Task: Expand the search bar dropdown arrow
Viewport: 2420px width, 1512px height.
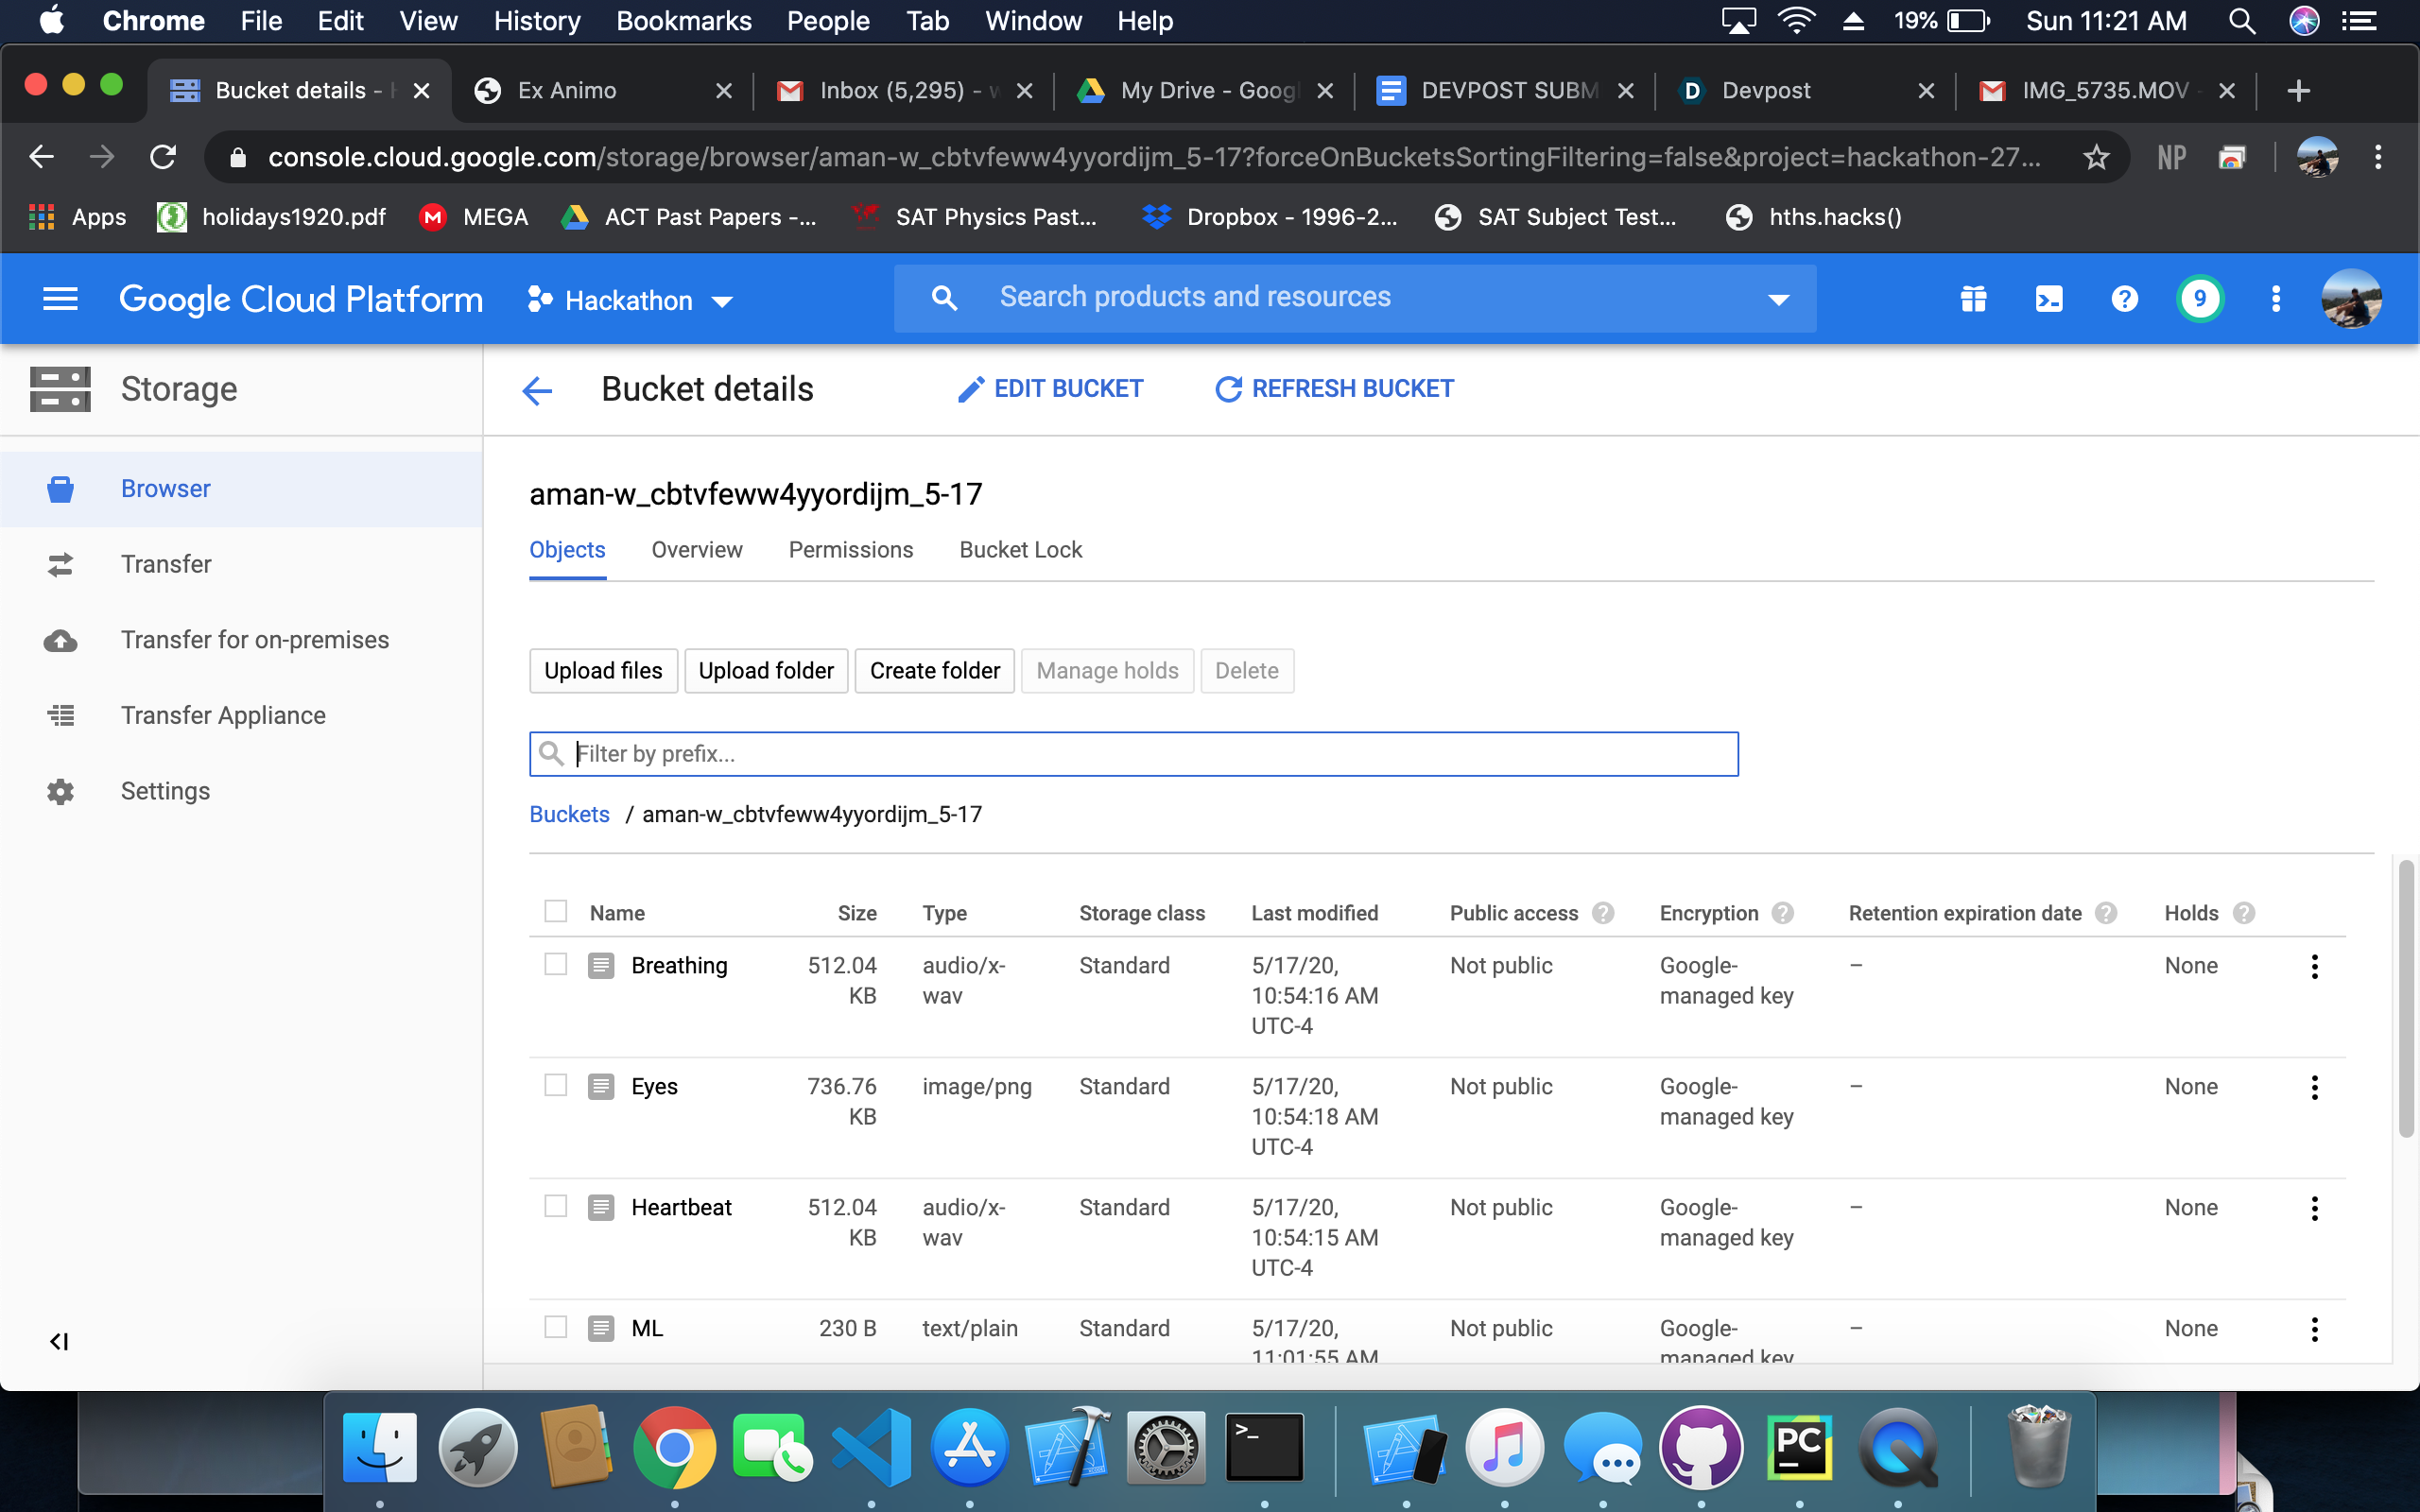Action: [x=1778, y=299]
